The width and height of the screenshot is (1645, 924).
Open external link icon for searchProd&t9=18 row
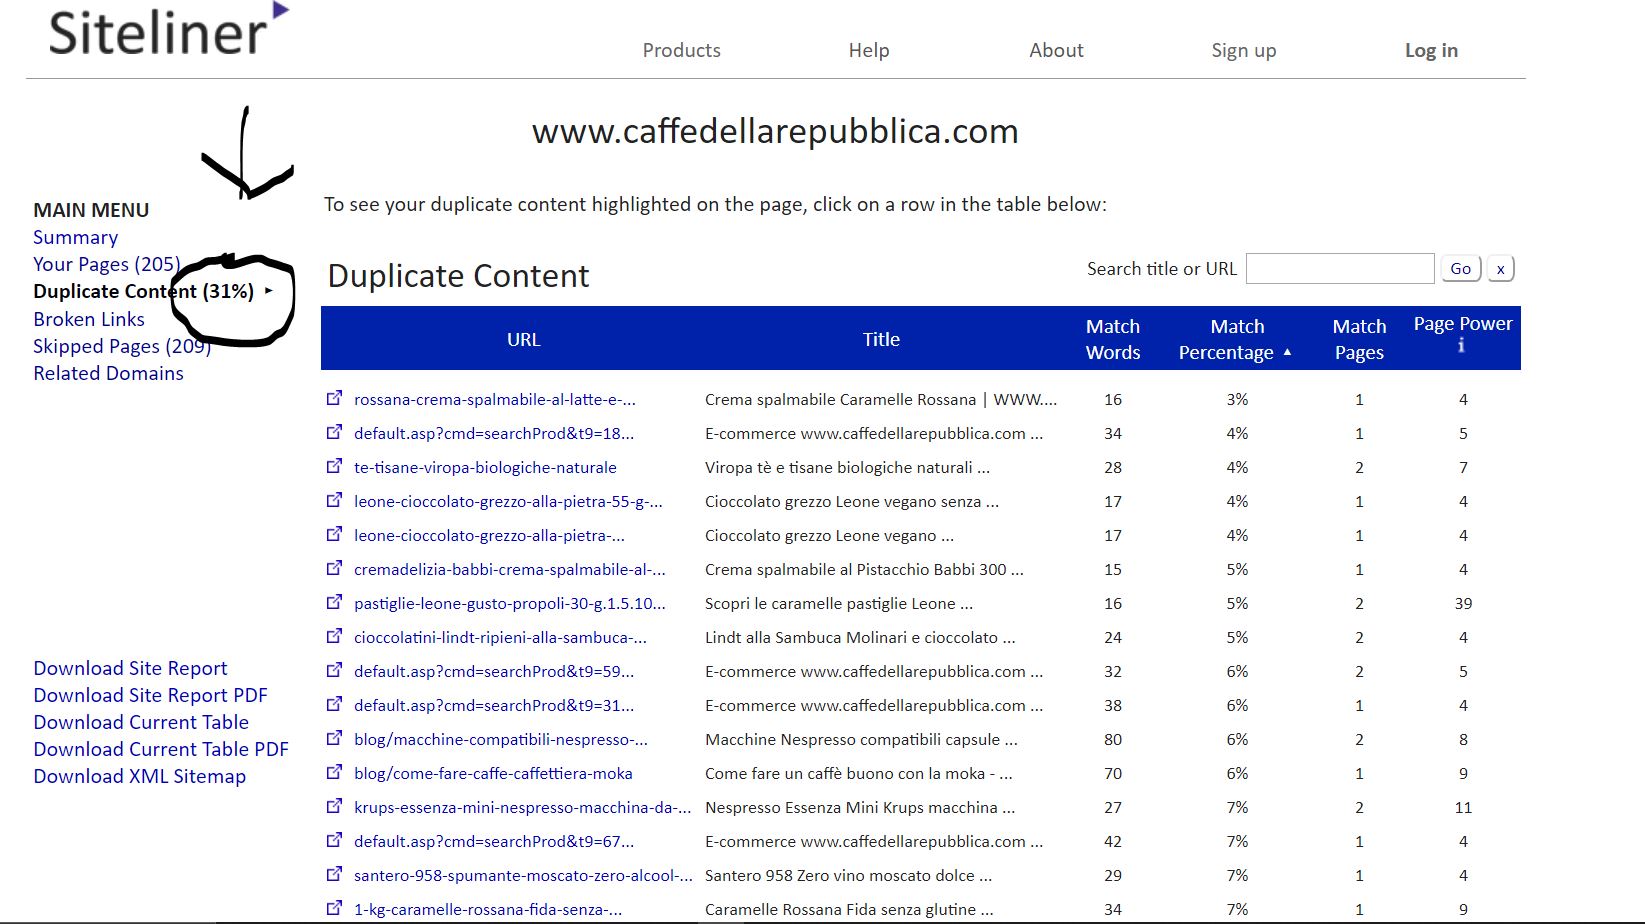coord(334,432)
